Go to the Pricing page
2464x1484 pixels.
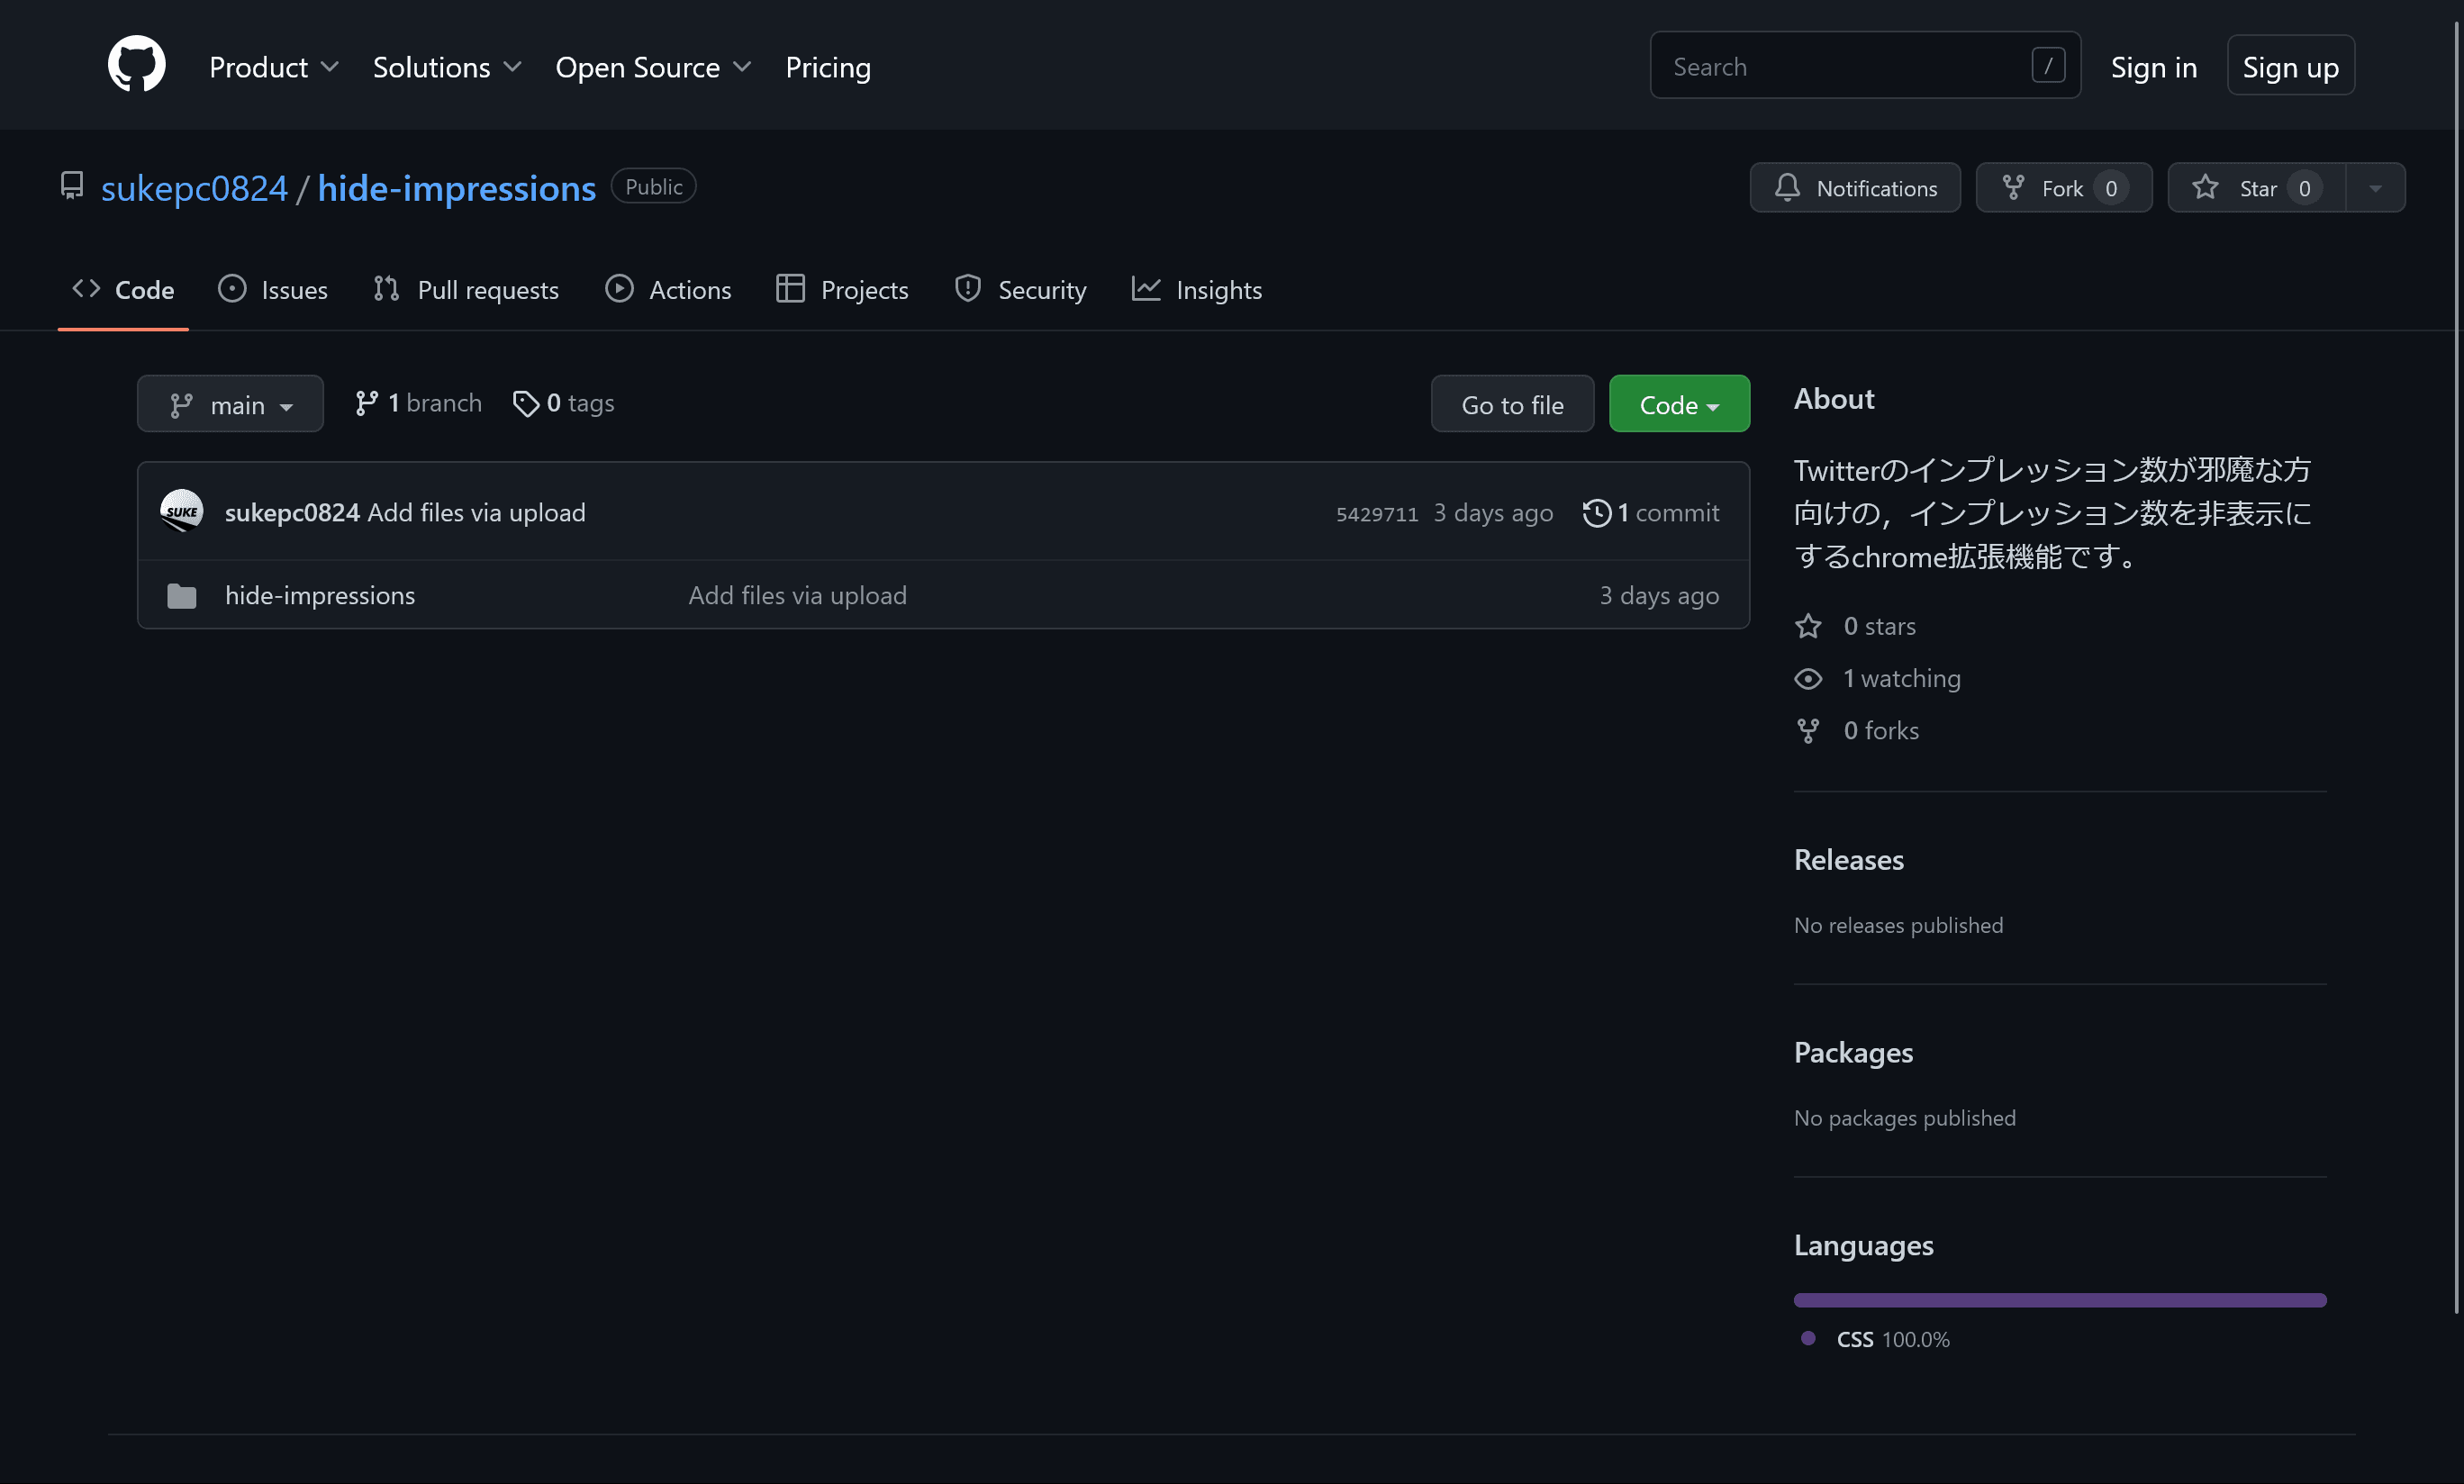point(828,67)
